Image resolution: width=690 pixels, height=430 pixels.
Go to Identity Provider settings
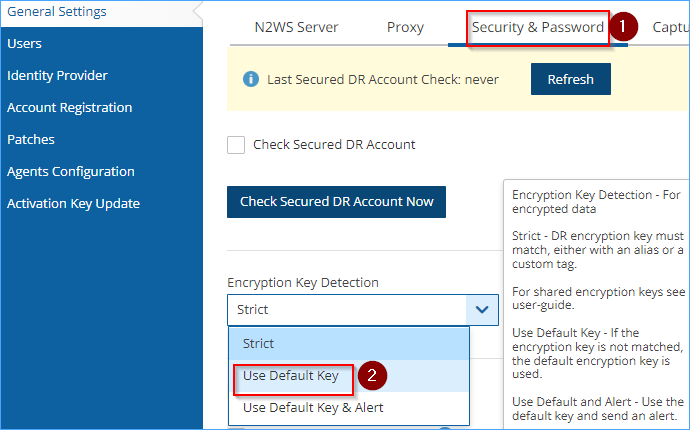click(57, 75)
